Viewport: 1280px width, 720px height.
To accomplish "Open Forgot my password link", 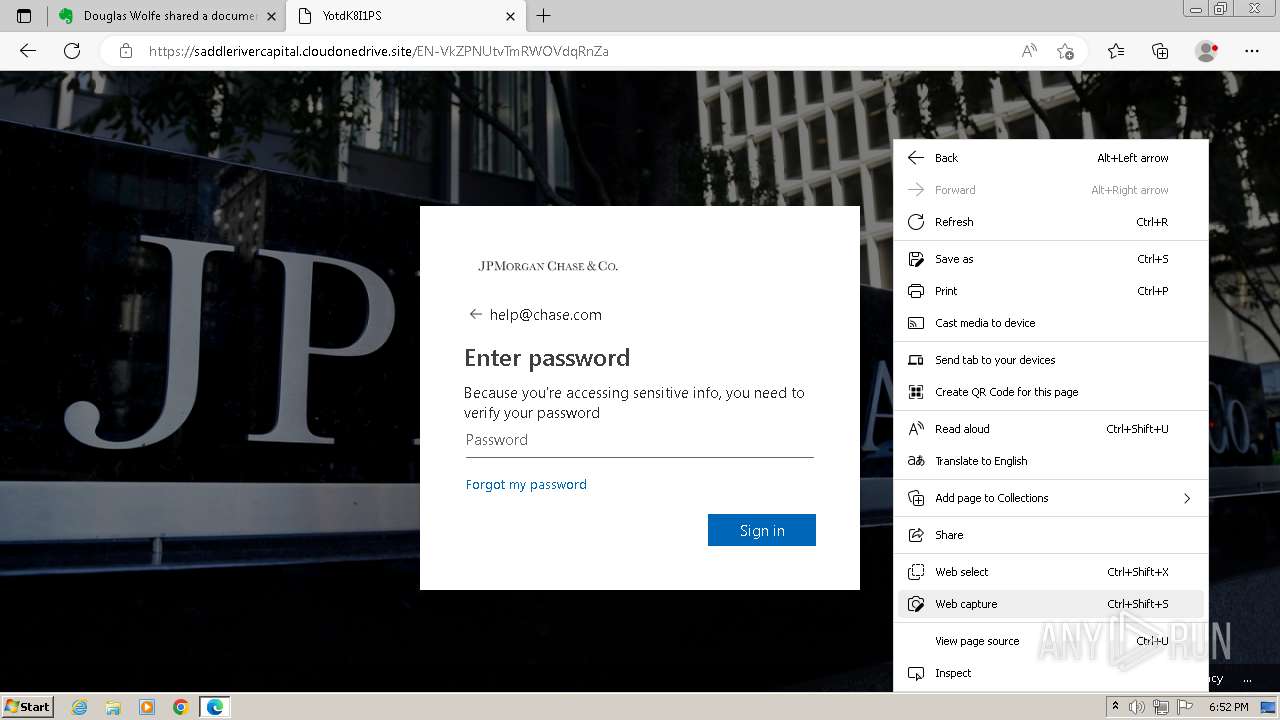I will (526, 484).
